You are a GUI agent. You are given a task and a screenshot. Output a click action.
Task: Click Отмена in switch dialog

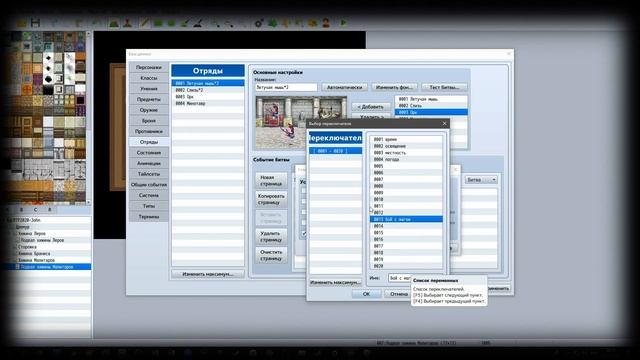click(x=398, y=294)
